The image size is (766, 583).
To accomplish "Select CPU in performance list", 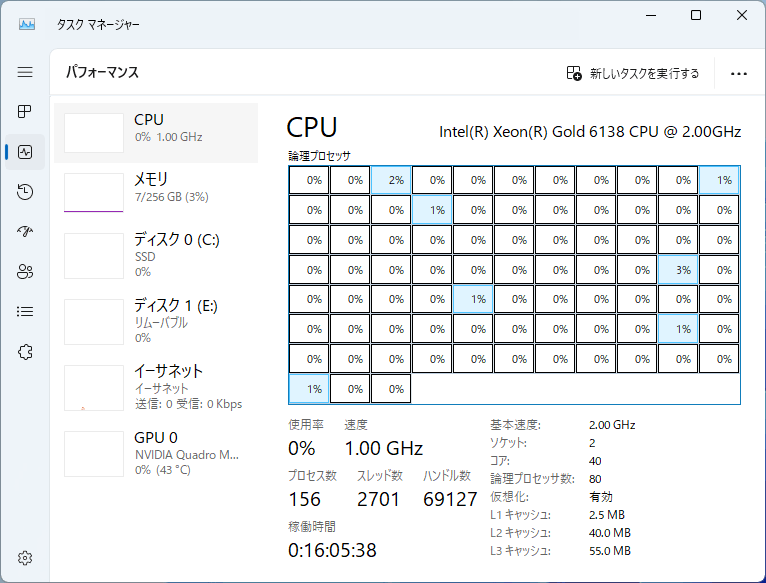I will [x=156, y=133].
